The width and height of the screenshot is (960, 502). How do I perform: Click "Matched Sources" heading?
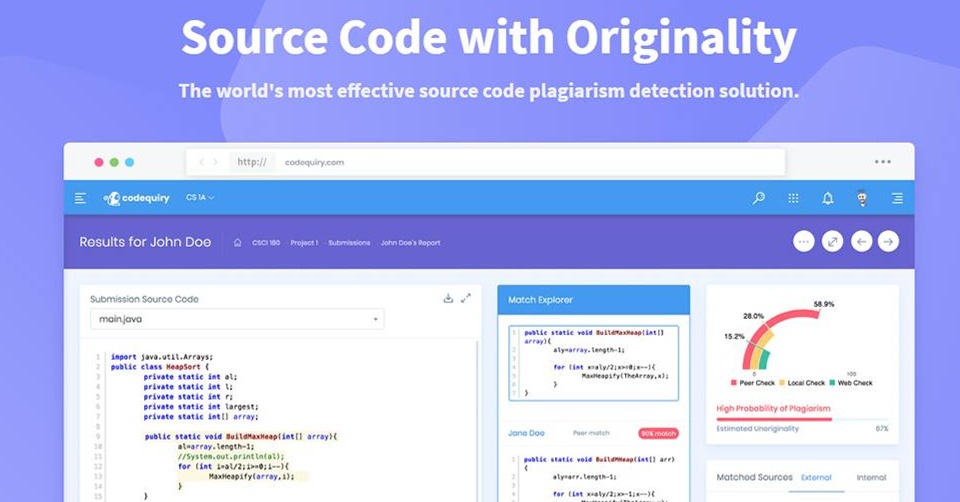[x=754, y=478]
